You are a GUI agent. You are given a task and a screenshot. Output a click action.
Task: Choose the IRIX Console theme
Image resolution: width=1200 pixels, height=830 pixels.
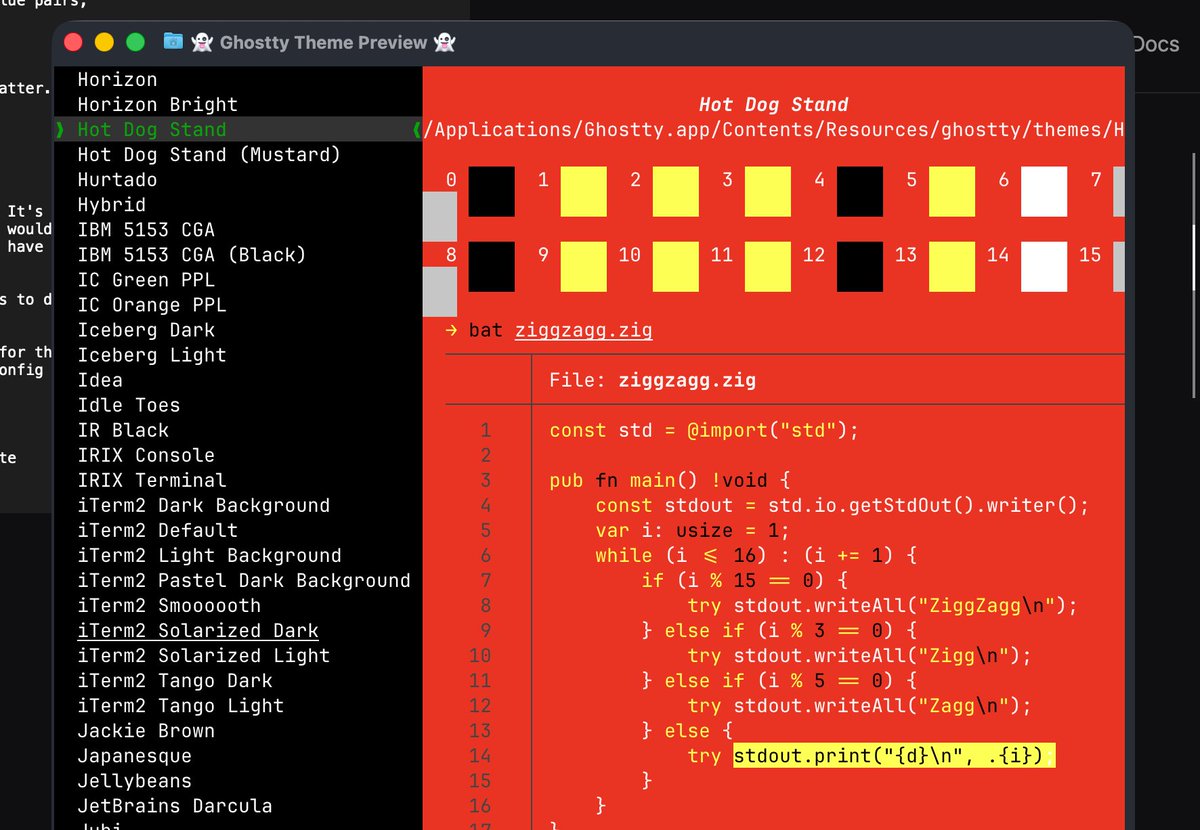coord(146,454)
